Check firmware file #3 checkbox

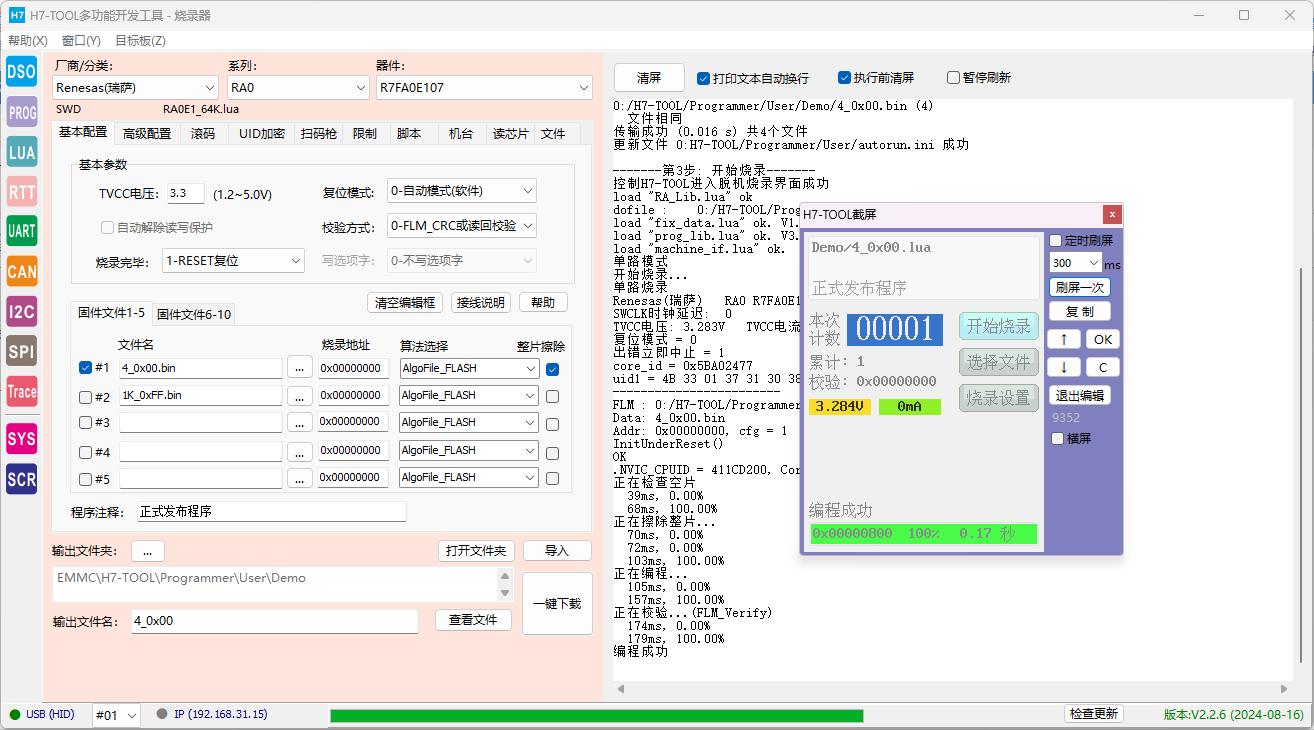pyautogui.click(x=85, y=423)
